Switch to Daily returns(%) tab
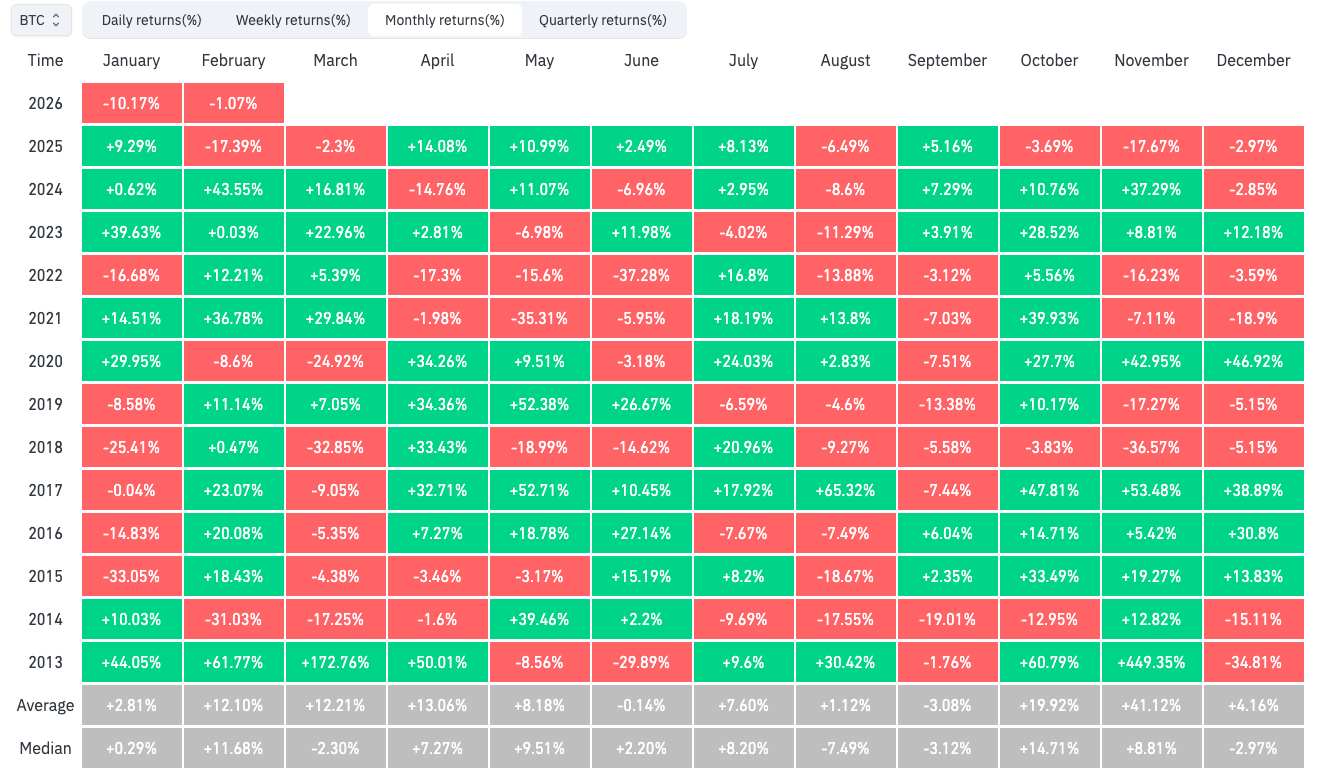The height and width of the screenshot is (776, 1318). pos(151,20)
